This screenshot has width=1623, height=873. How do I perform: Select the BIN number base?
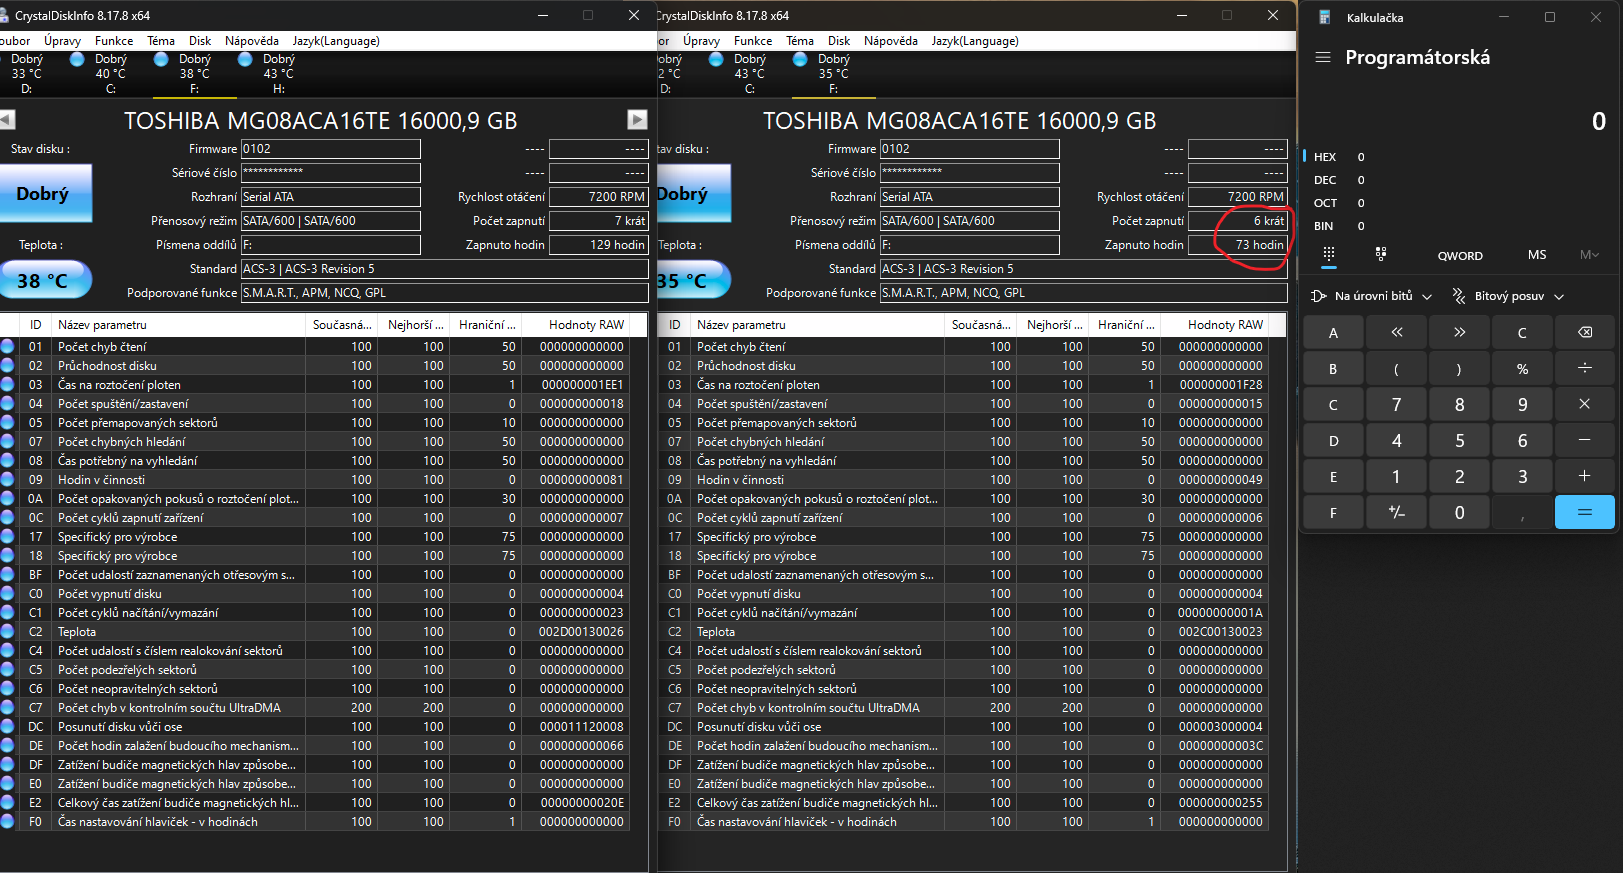tap(1324, 226)
